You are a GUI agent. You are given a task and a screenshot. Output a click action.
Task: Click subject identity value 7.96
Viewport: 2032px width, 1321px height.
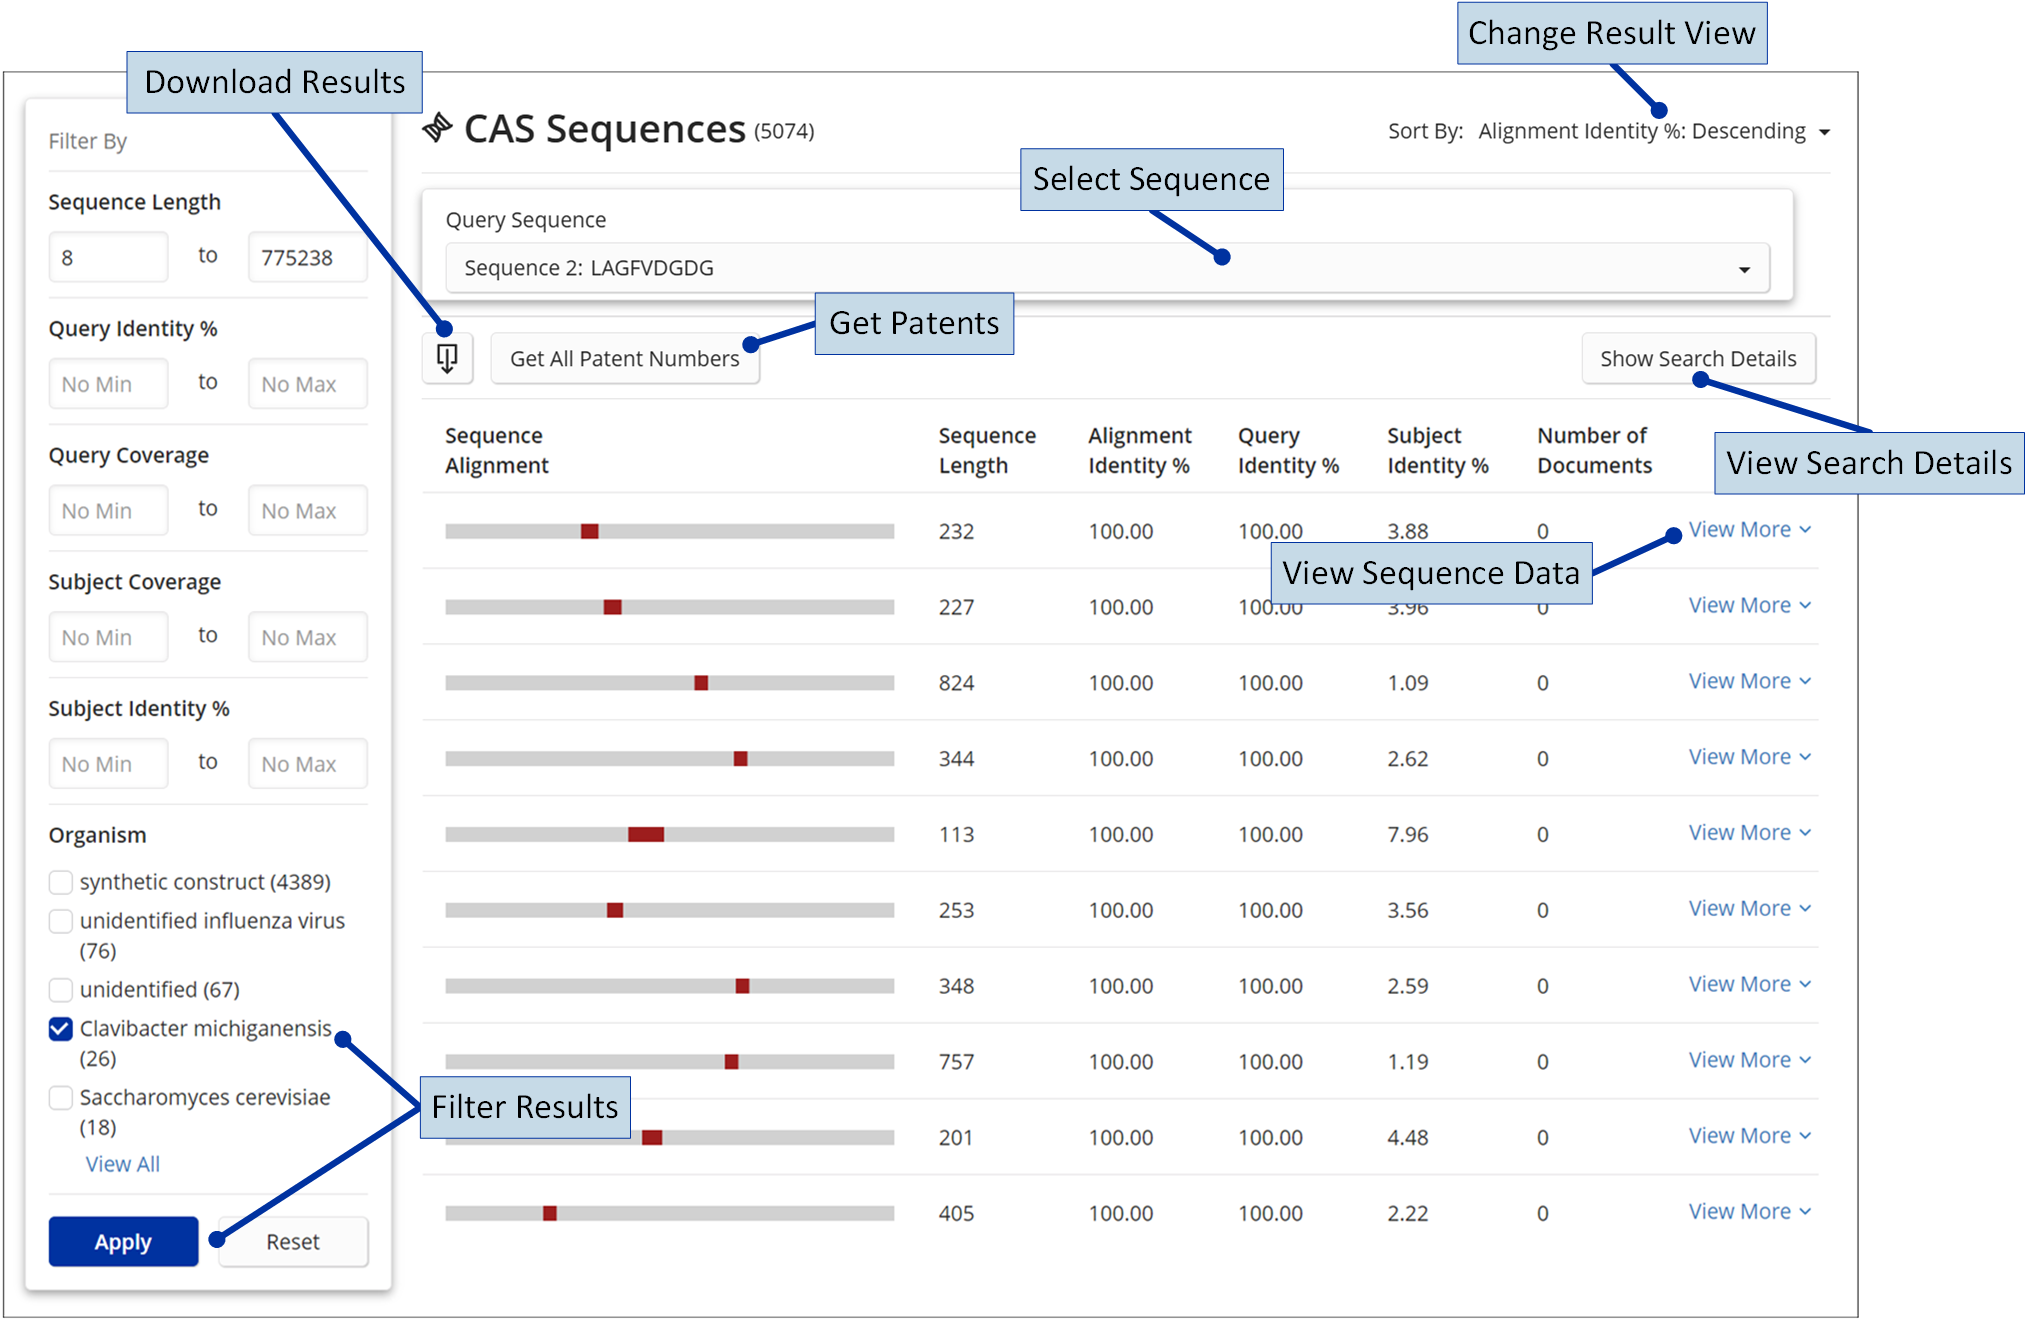pos(1408,835)
